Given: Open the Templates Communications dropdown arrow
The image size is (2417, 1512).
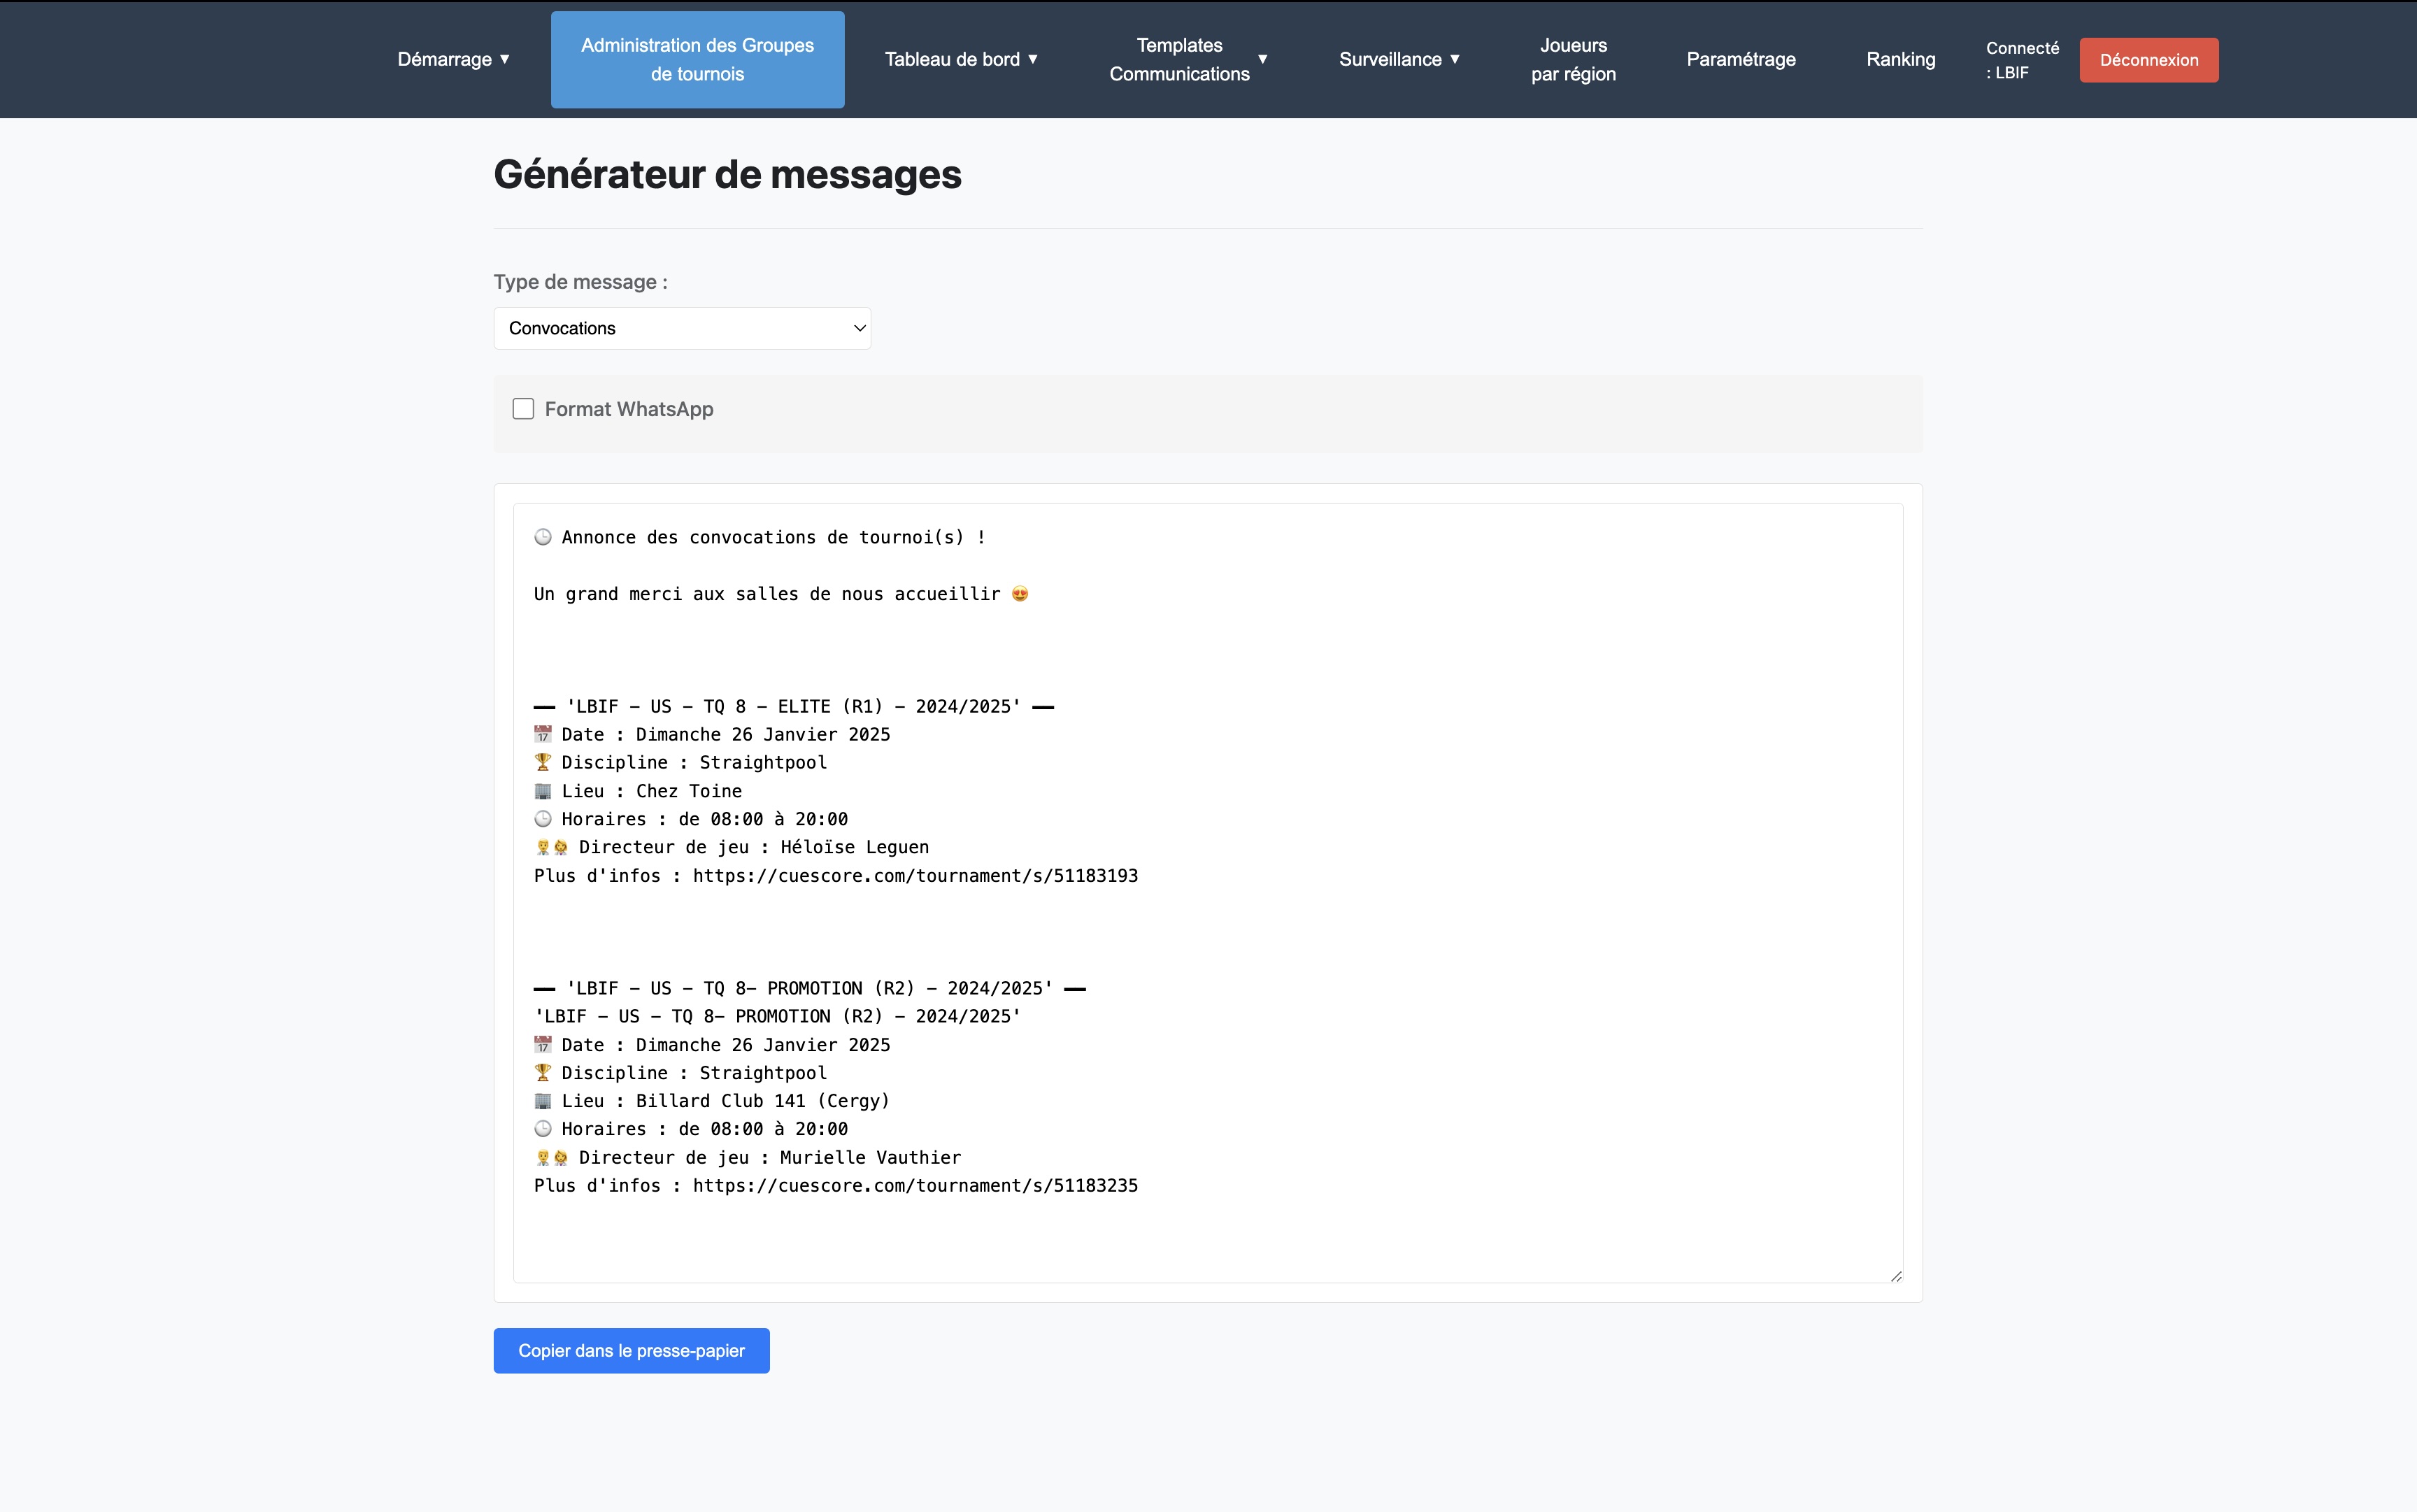Looking at the screenshot, I should [1262, 59].
